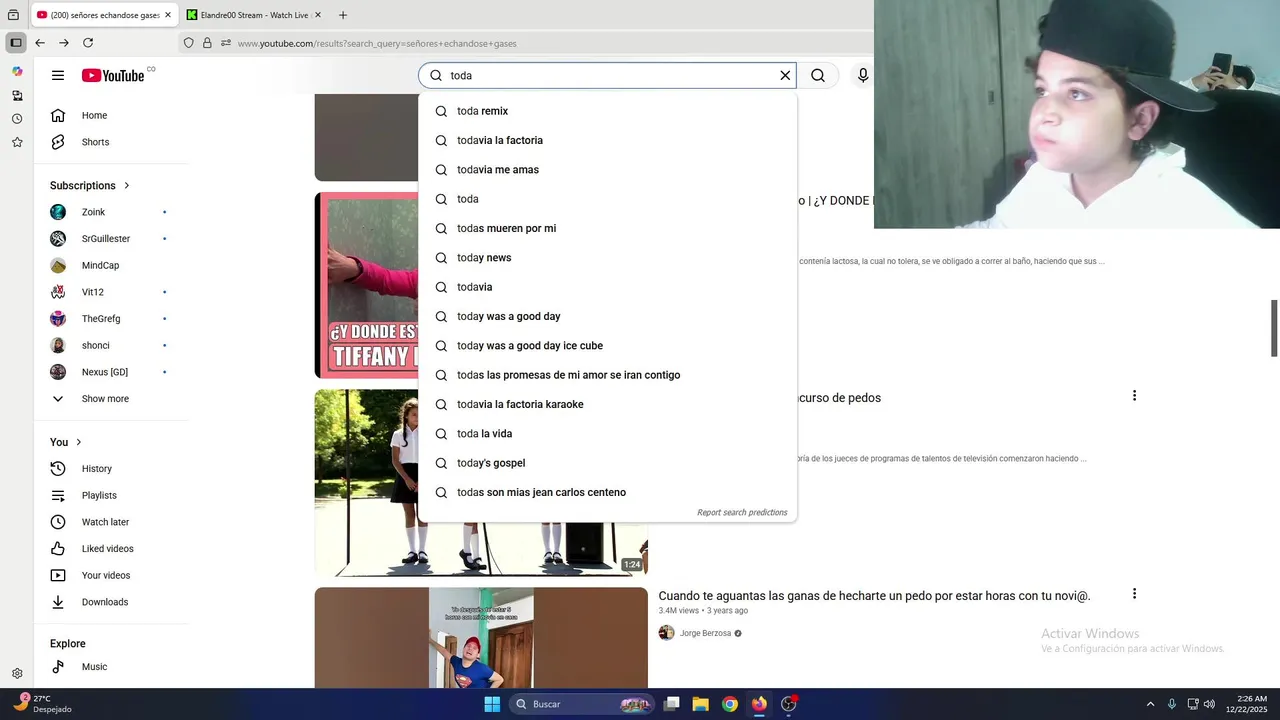The image size is (1280, 720).
Task: Select suggestion 'today was a good day ice cube'
Action: coord(608,346)
